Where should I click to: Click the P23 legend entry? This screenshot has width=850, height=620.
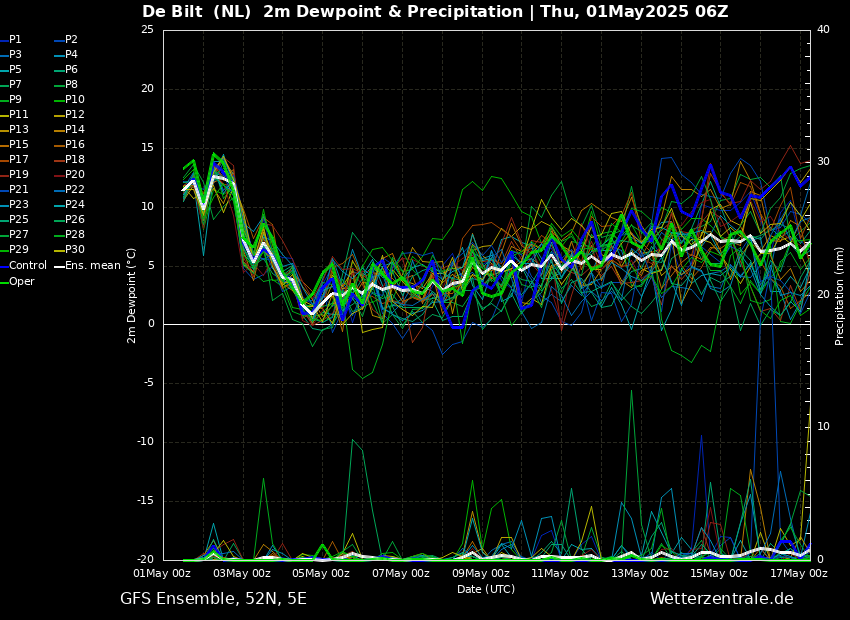pos(14,204)
